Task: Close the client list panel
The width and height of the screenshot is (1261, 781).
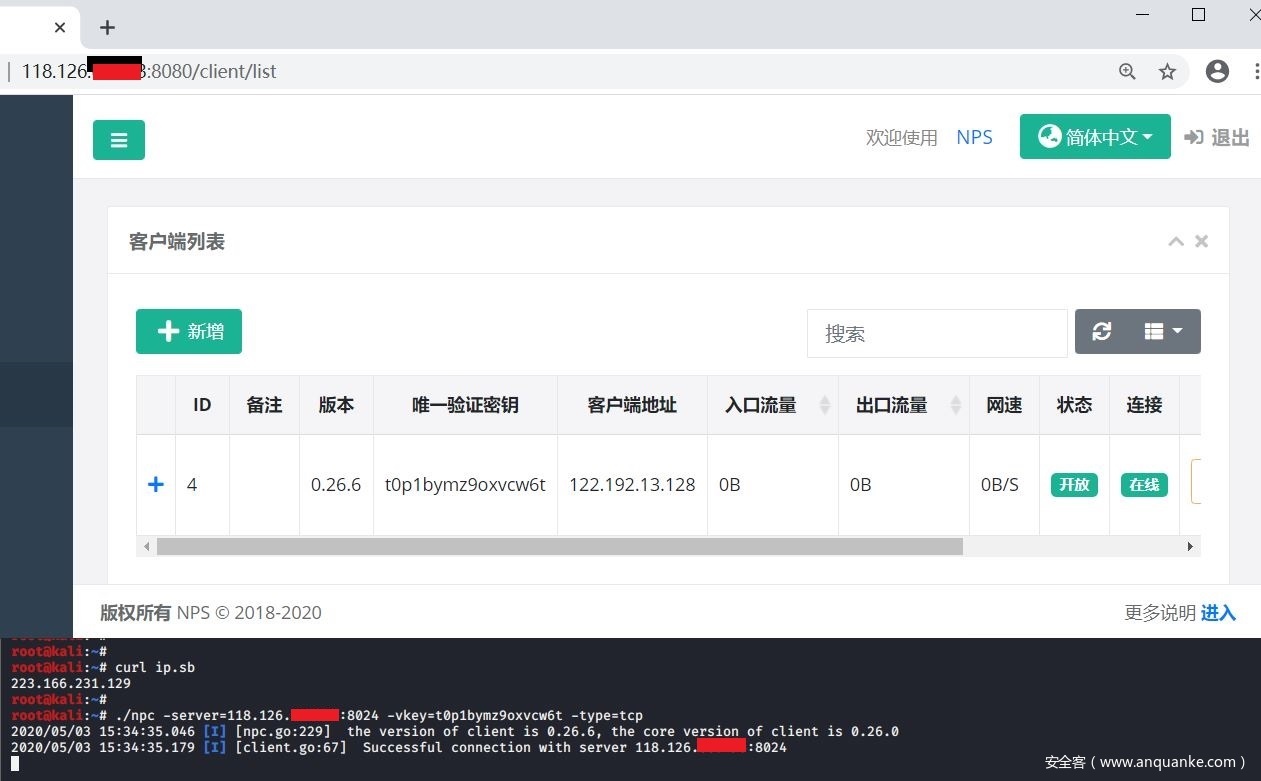Action: [1202, 241]
